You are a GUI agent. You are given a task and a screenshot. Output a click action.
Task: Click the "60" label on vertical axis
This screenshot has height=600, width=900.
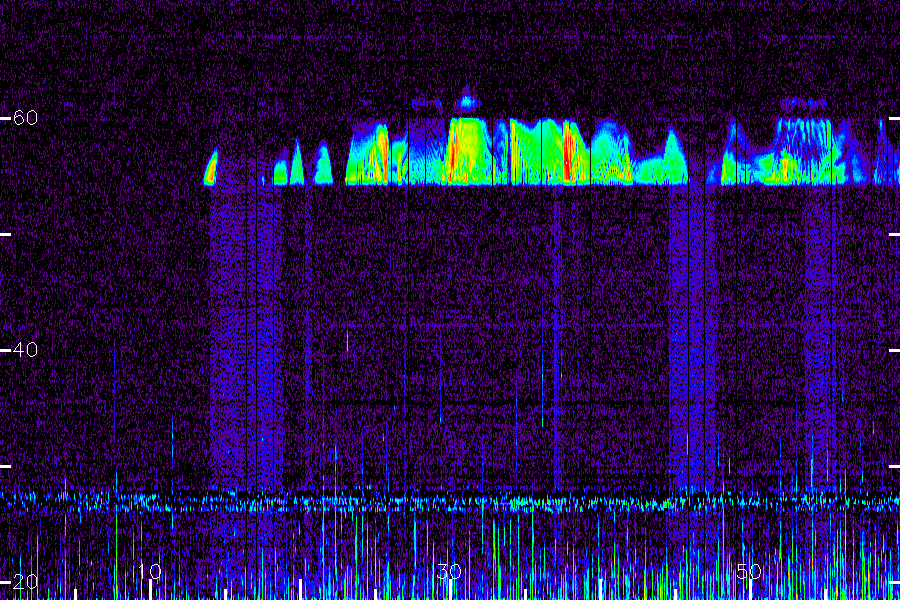coord(25,118)
